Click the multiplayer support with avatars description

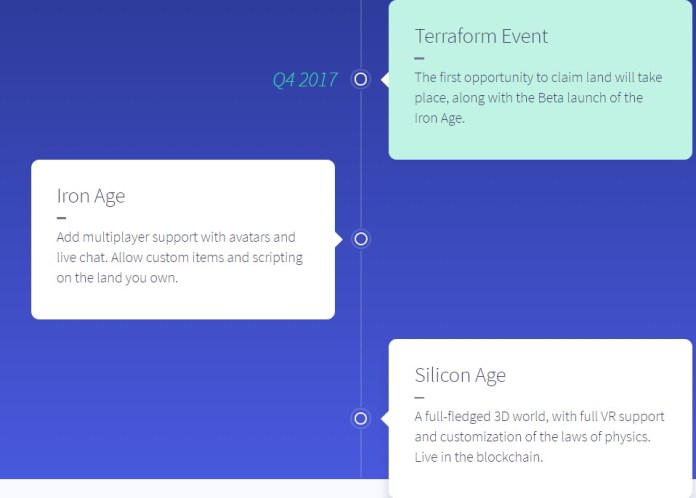click(179, 257)
